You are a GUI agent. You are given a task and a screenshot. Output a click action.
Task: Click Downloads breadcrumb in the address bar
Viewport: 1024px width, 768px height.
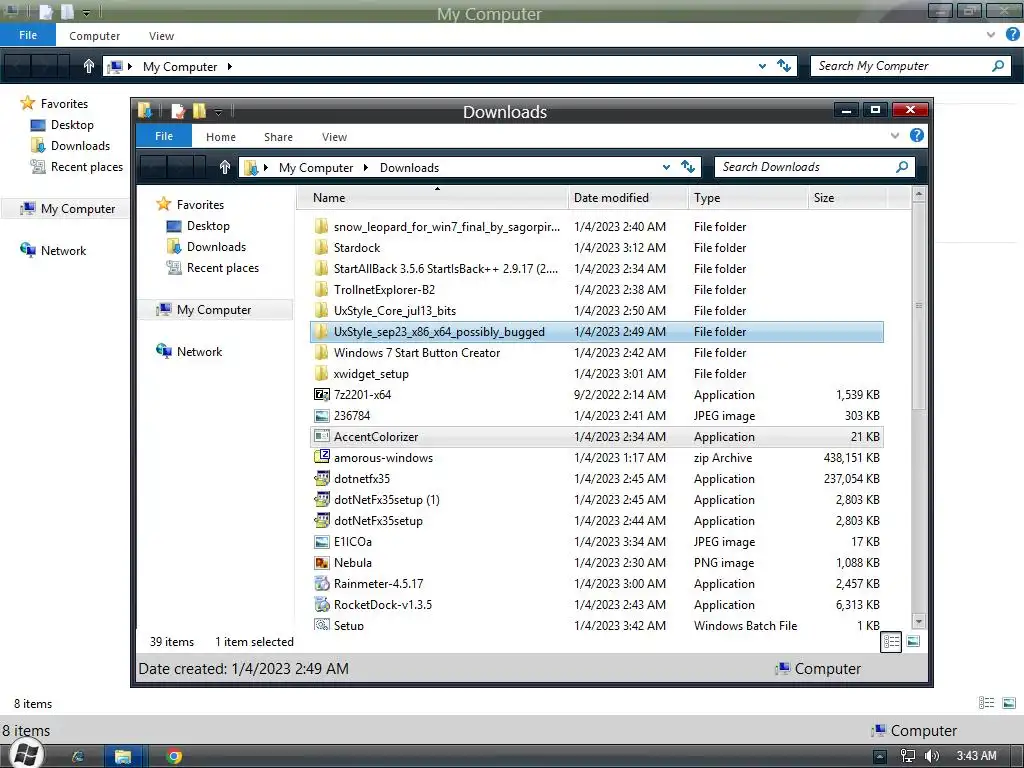click(x=409, y=168)
